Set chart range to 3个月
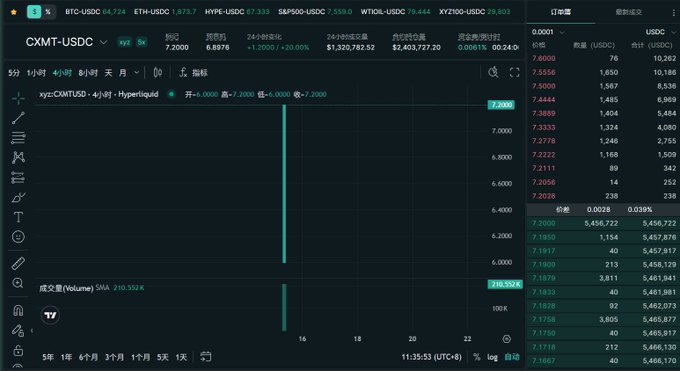Screen dimensions: 680x371 [114, 357]
